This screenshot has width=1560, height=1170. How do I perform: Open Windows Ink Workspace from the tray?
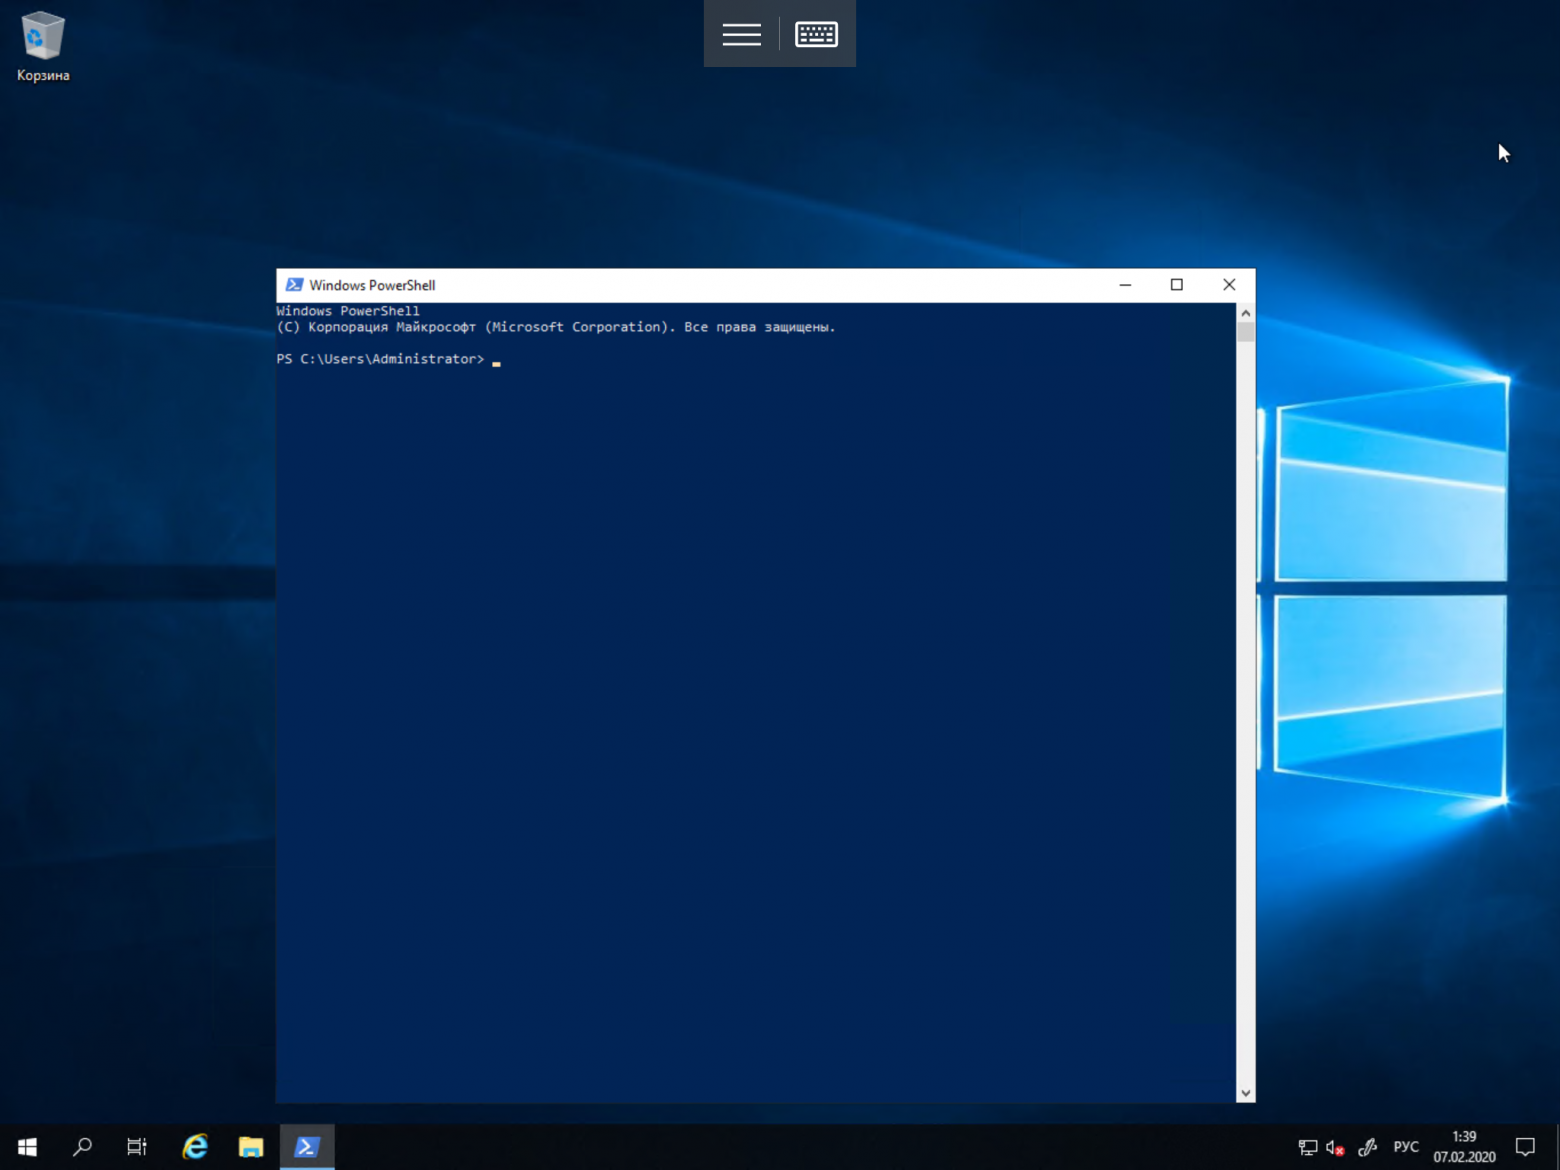pos(1366,1147)
